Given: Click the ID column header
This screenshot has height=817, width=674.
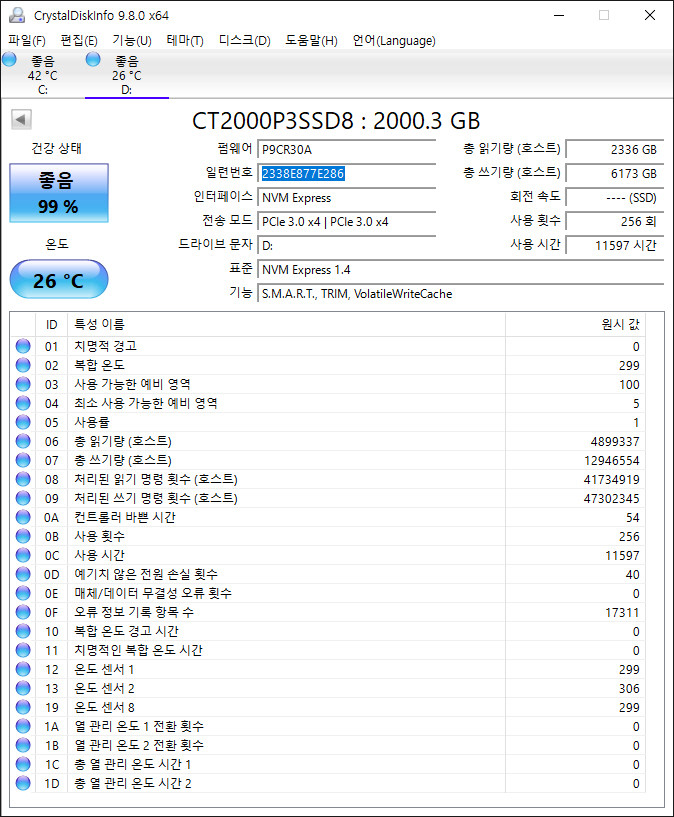Looking at the screenshot, I should click(52, 325).
